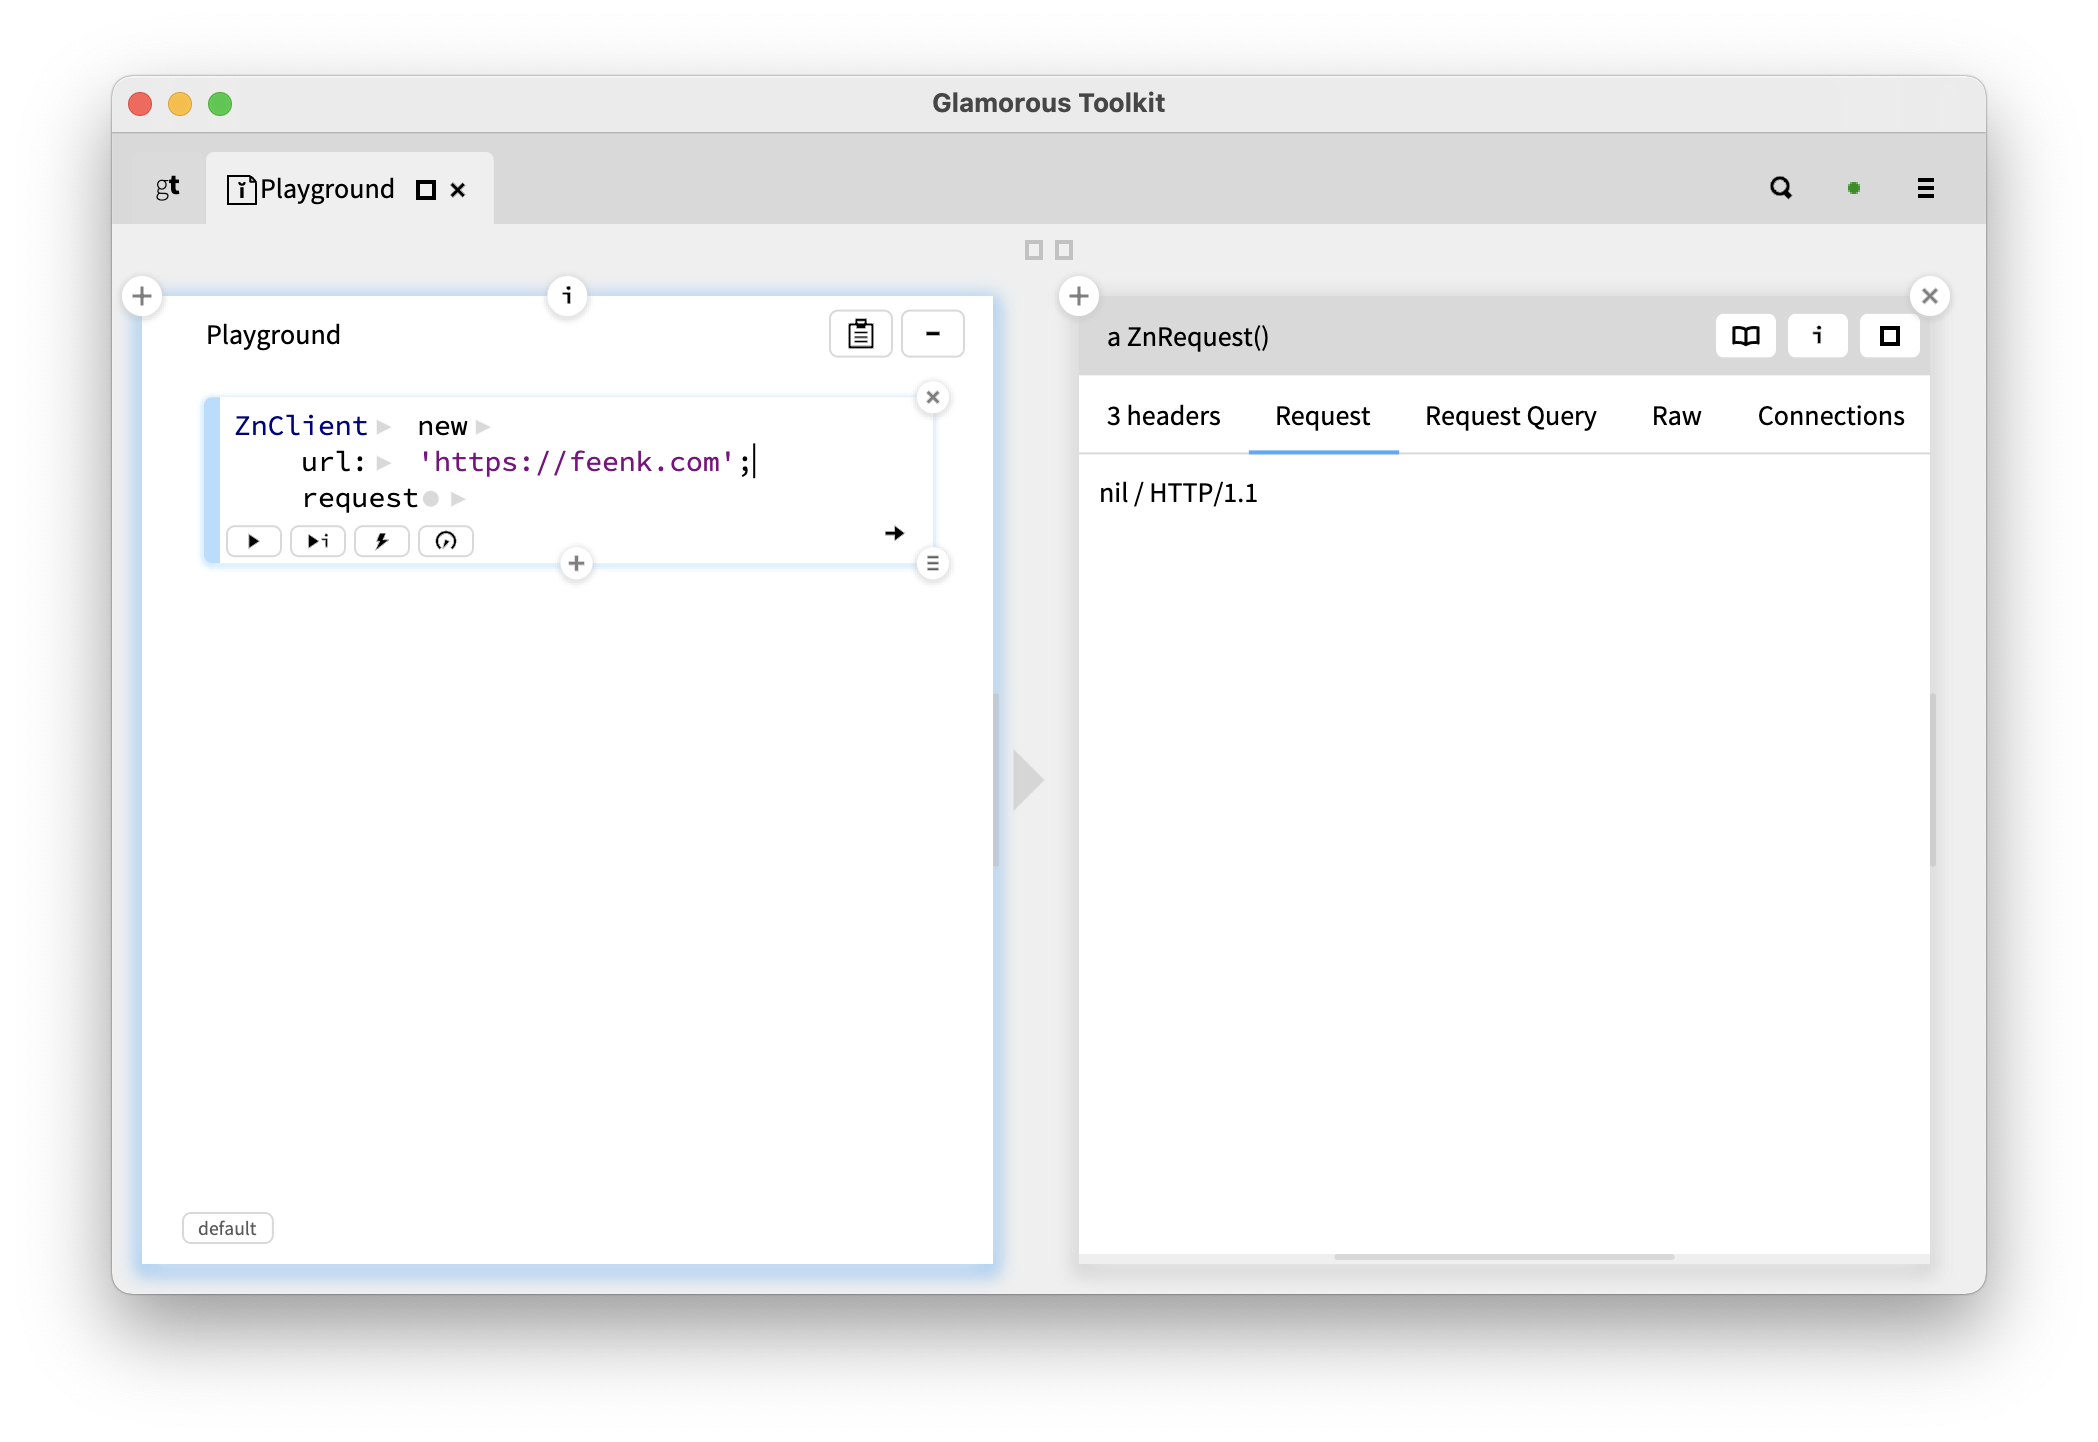This screenshot has height=1442, width=2098.
Task: Click the default button at bottom left
Action: pyautogui.click(x=227, y=1228)
